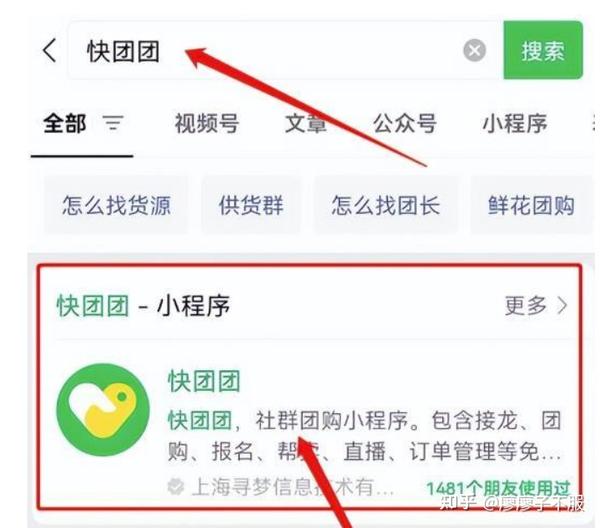Expand 更多 mini program results
The height and width of the screenshot is (528, 600).
click(x=525, y=306)
